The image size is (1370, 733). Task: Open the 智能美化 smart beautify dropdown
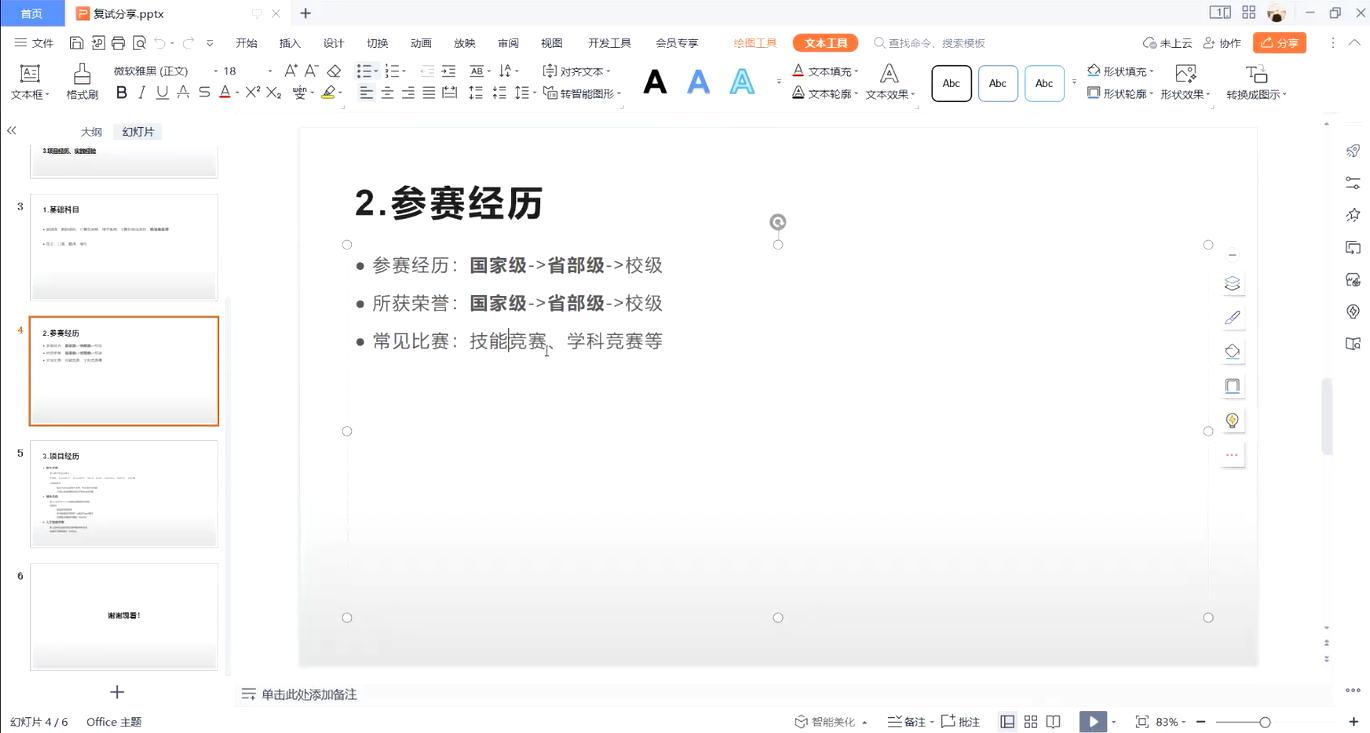830,721
